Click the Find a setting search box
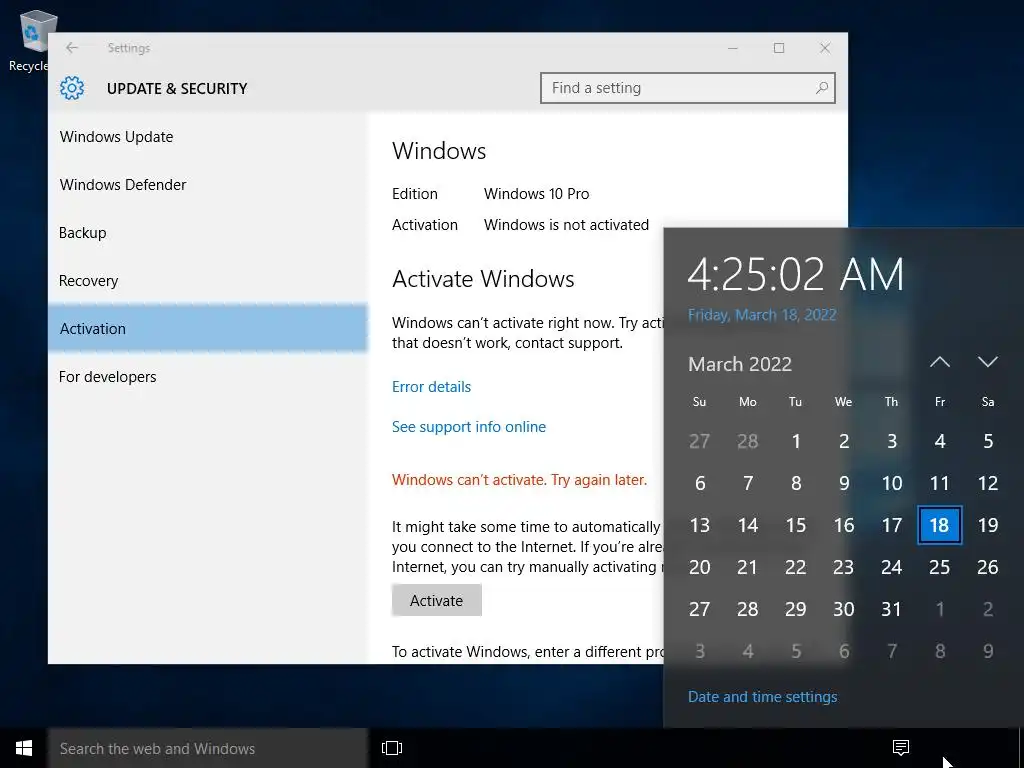 688,88
